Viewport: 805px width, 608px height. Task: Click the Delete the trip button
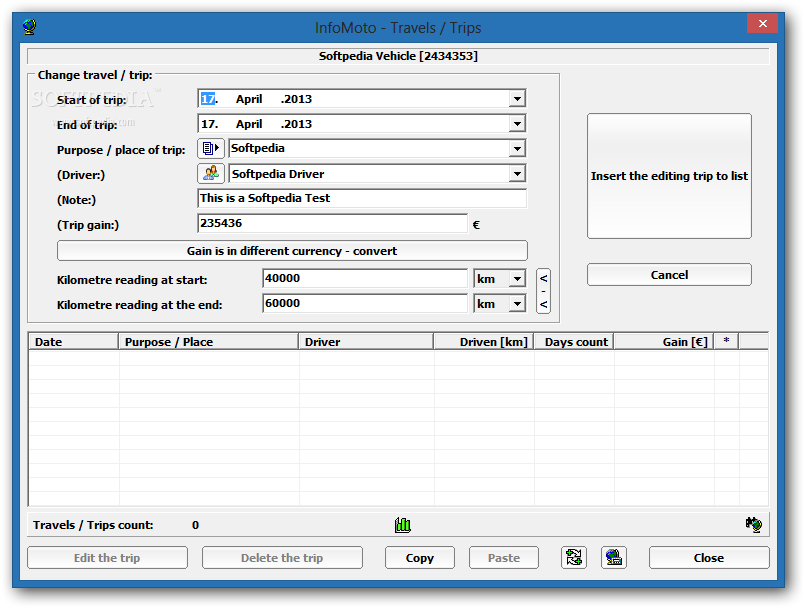[282, 558]
